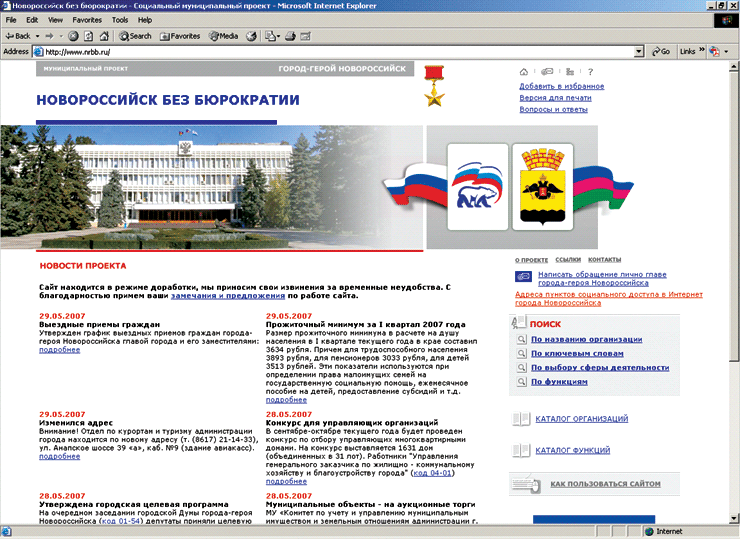The image size is (740, 539).
Task: Open the File menu
Action: click(x=11, y=20)
